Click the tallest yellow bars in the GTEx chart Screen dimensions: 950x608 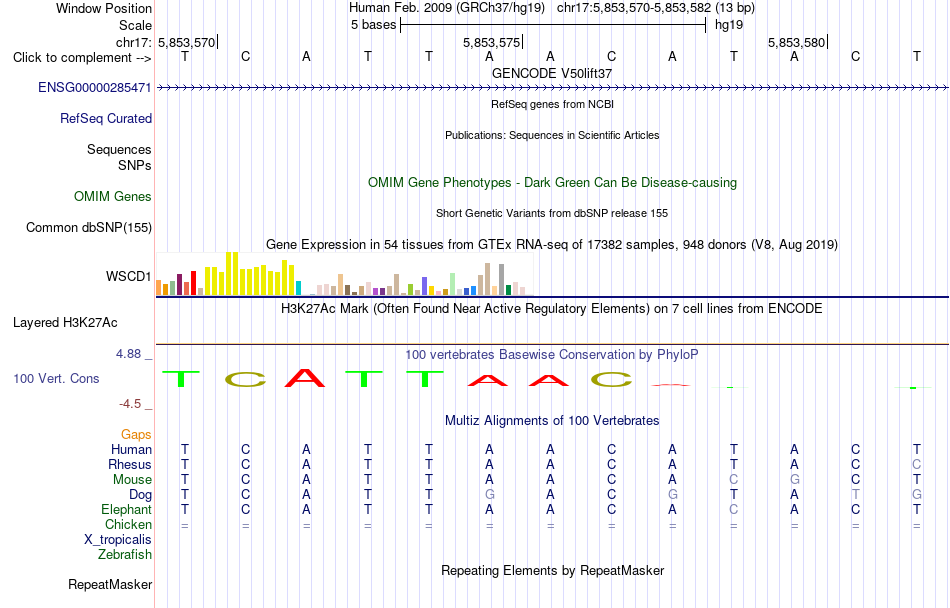point(232,274)
